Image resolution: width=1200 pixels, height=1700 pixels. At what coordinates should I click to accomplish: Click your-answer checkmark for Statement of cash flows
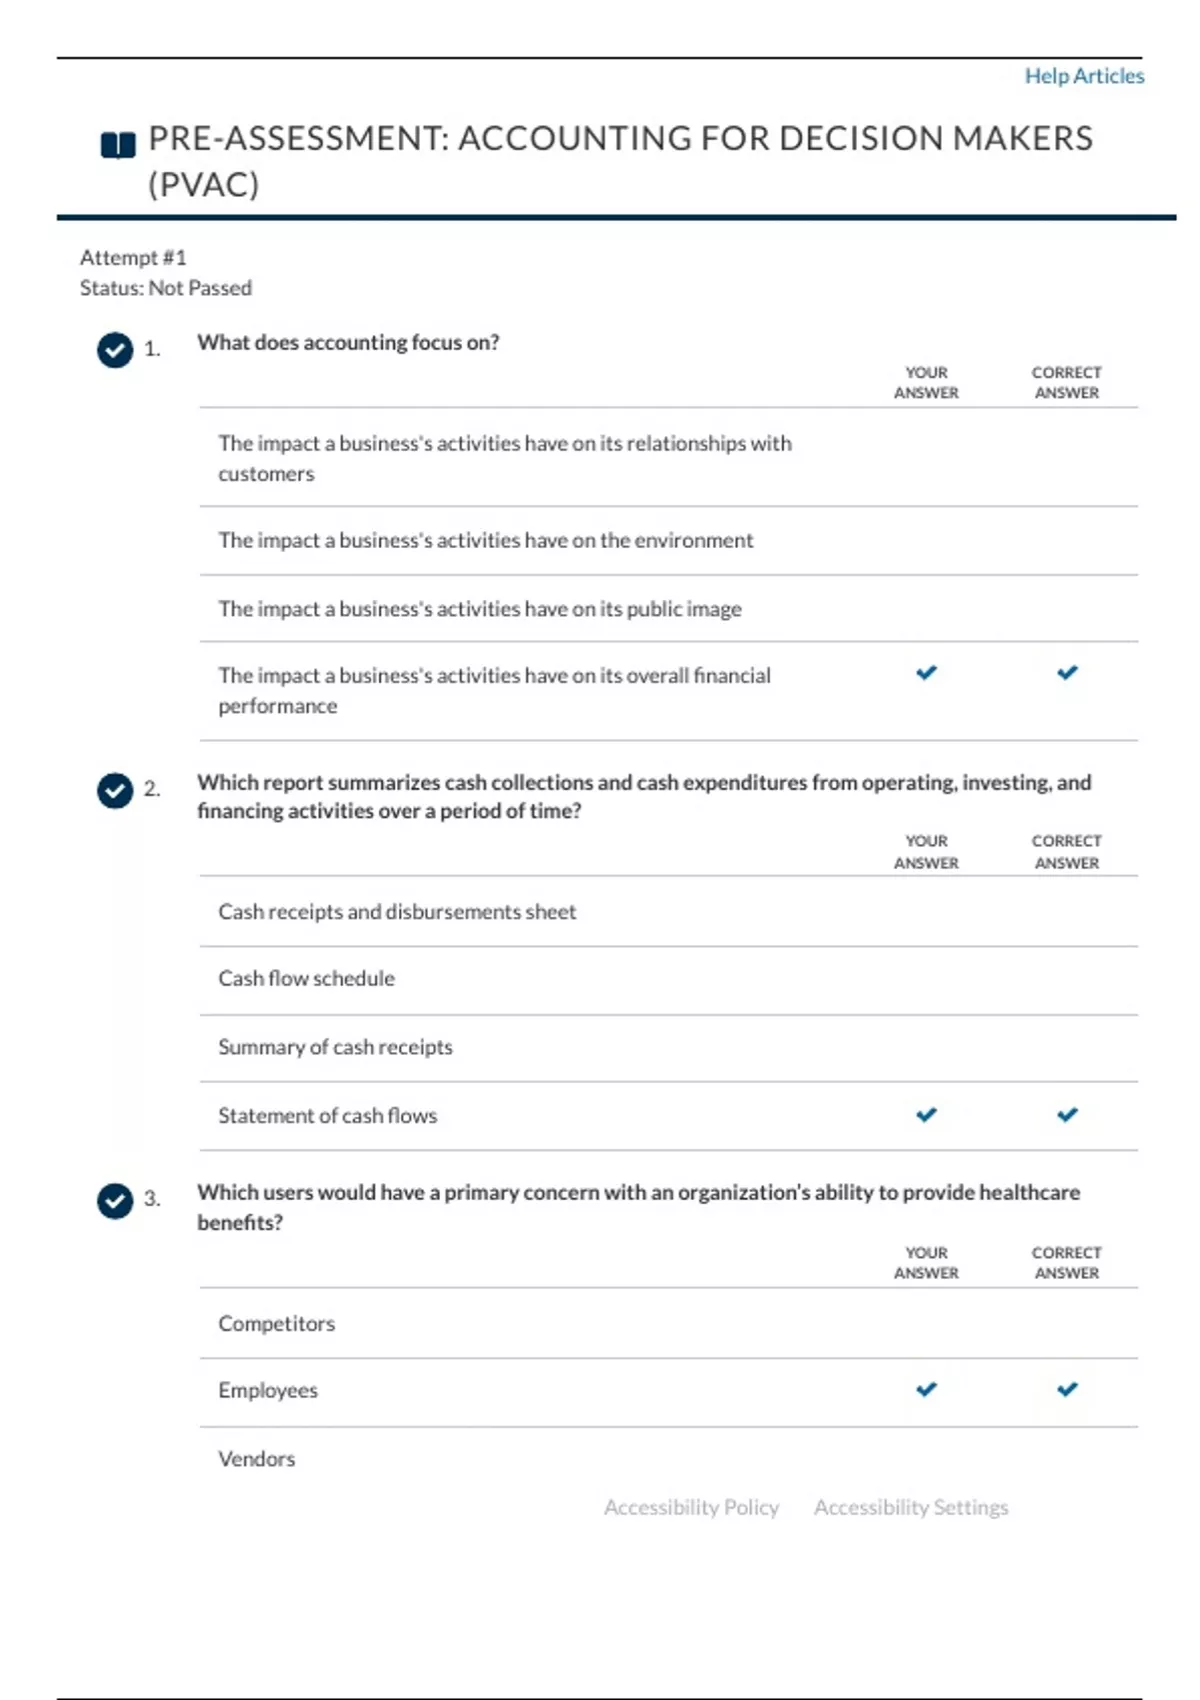coord(927,1115)
